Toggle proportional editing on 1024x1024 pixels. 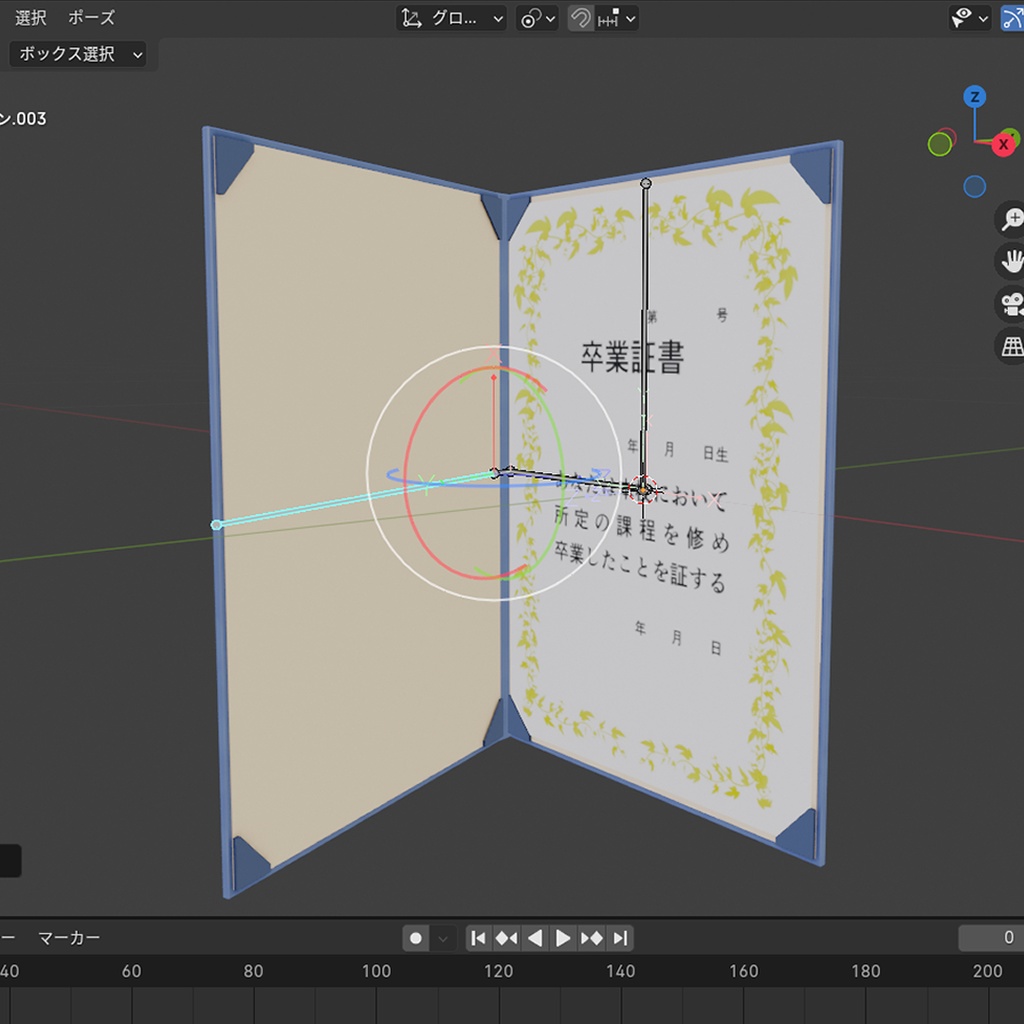coord(530,18)
